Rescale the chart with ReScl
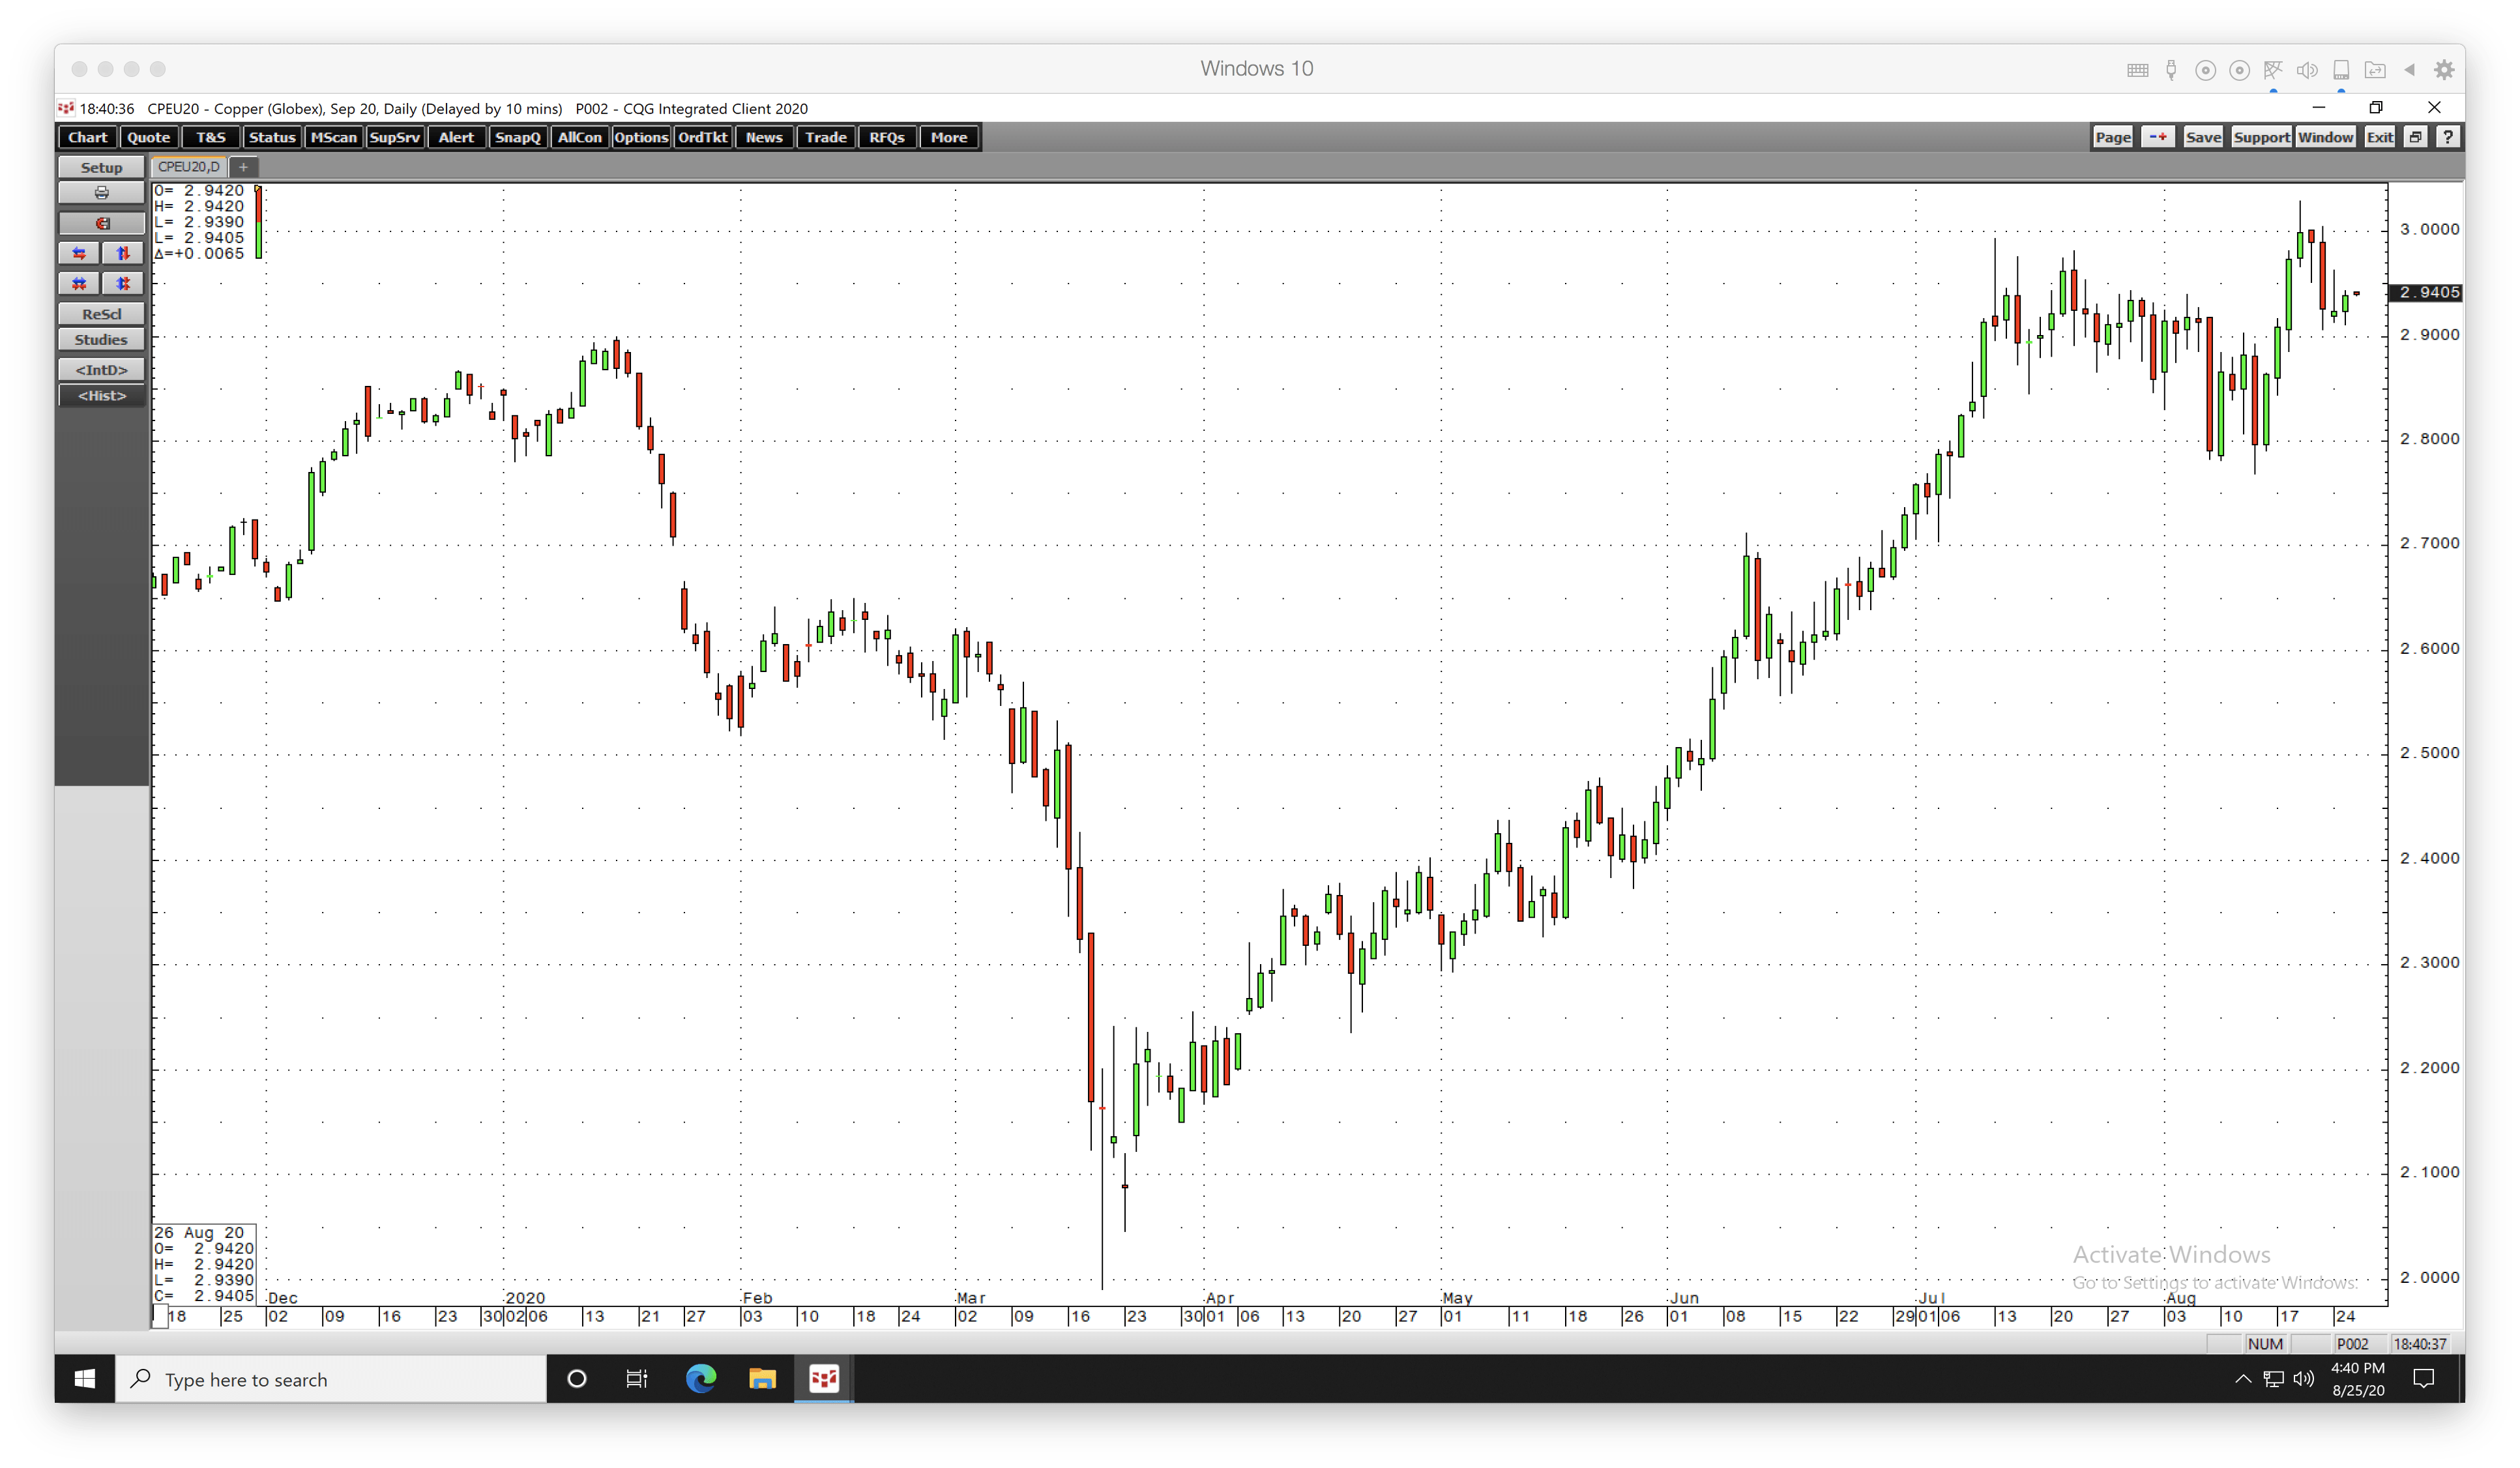Viewport: 2520px width, 1468px height. tap(101, 313)
